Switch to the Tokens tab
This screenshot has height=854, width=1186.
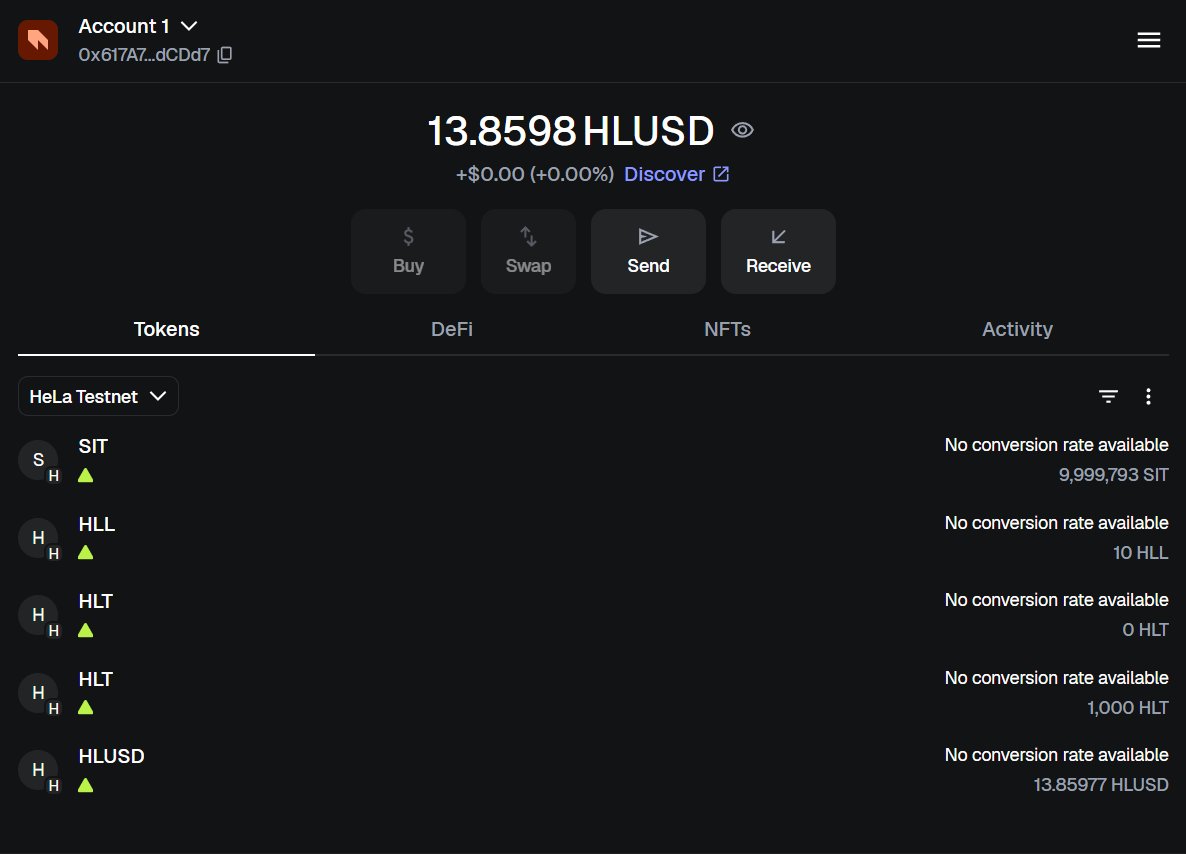point(166,329)
